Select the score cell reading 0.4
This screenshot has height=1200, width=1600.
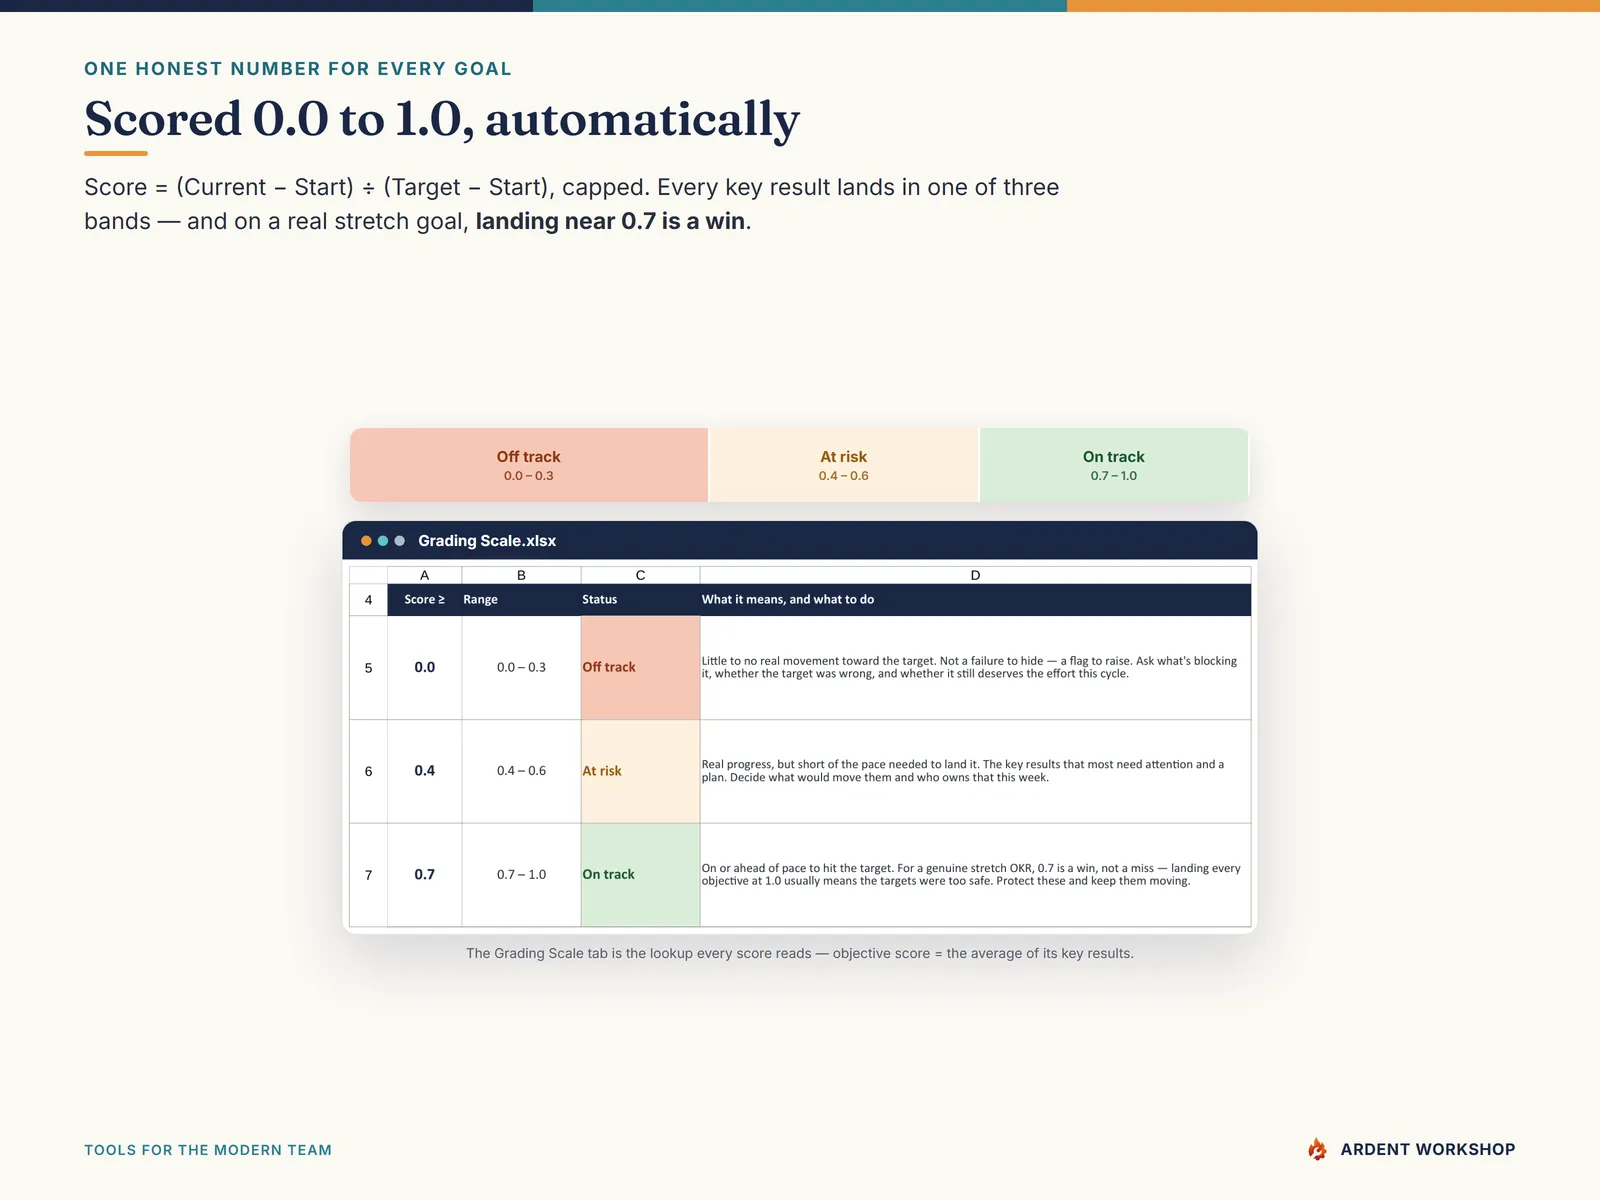425,771
